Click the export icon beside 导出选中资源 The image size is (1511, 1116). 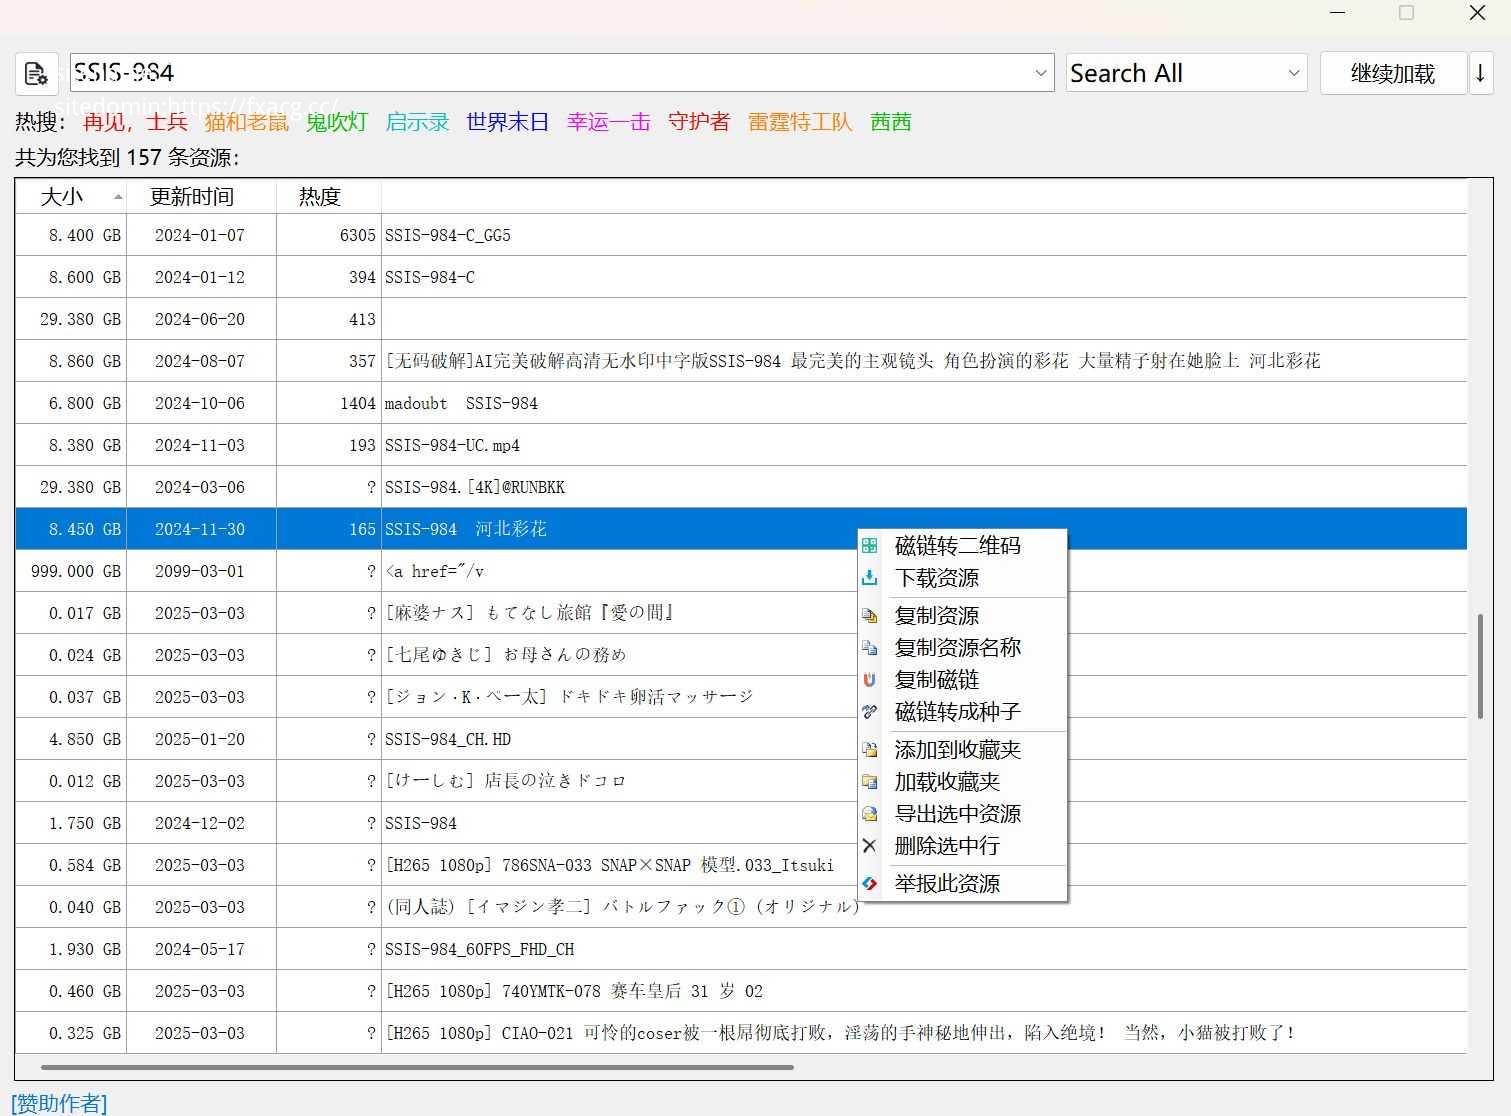(x=870, y=814)
